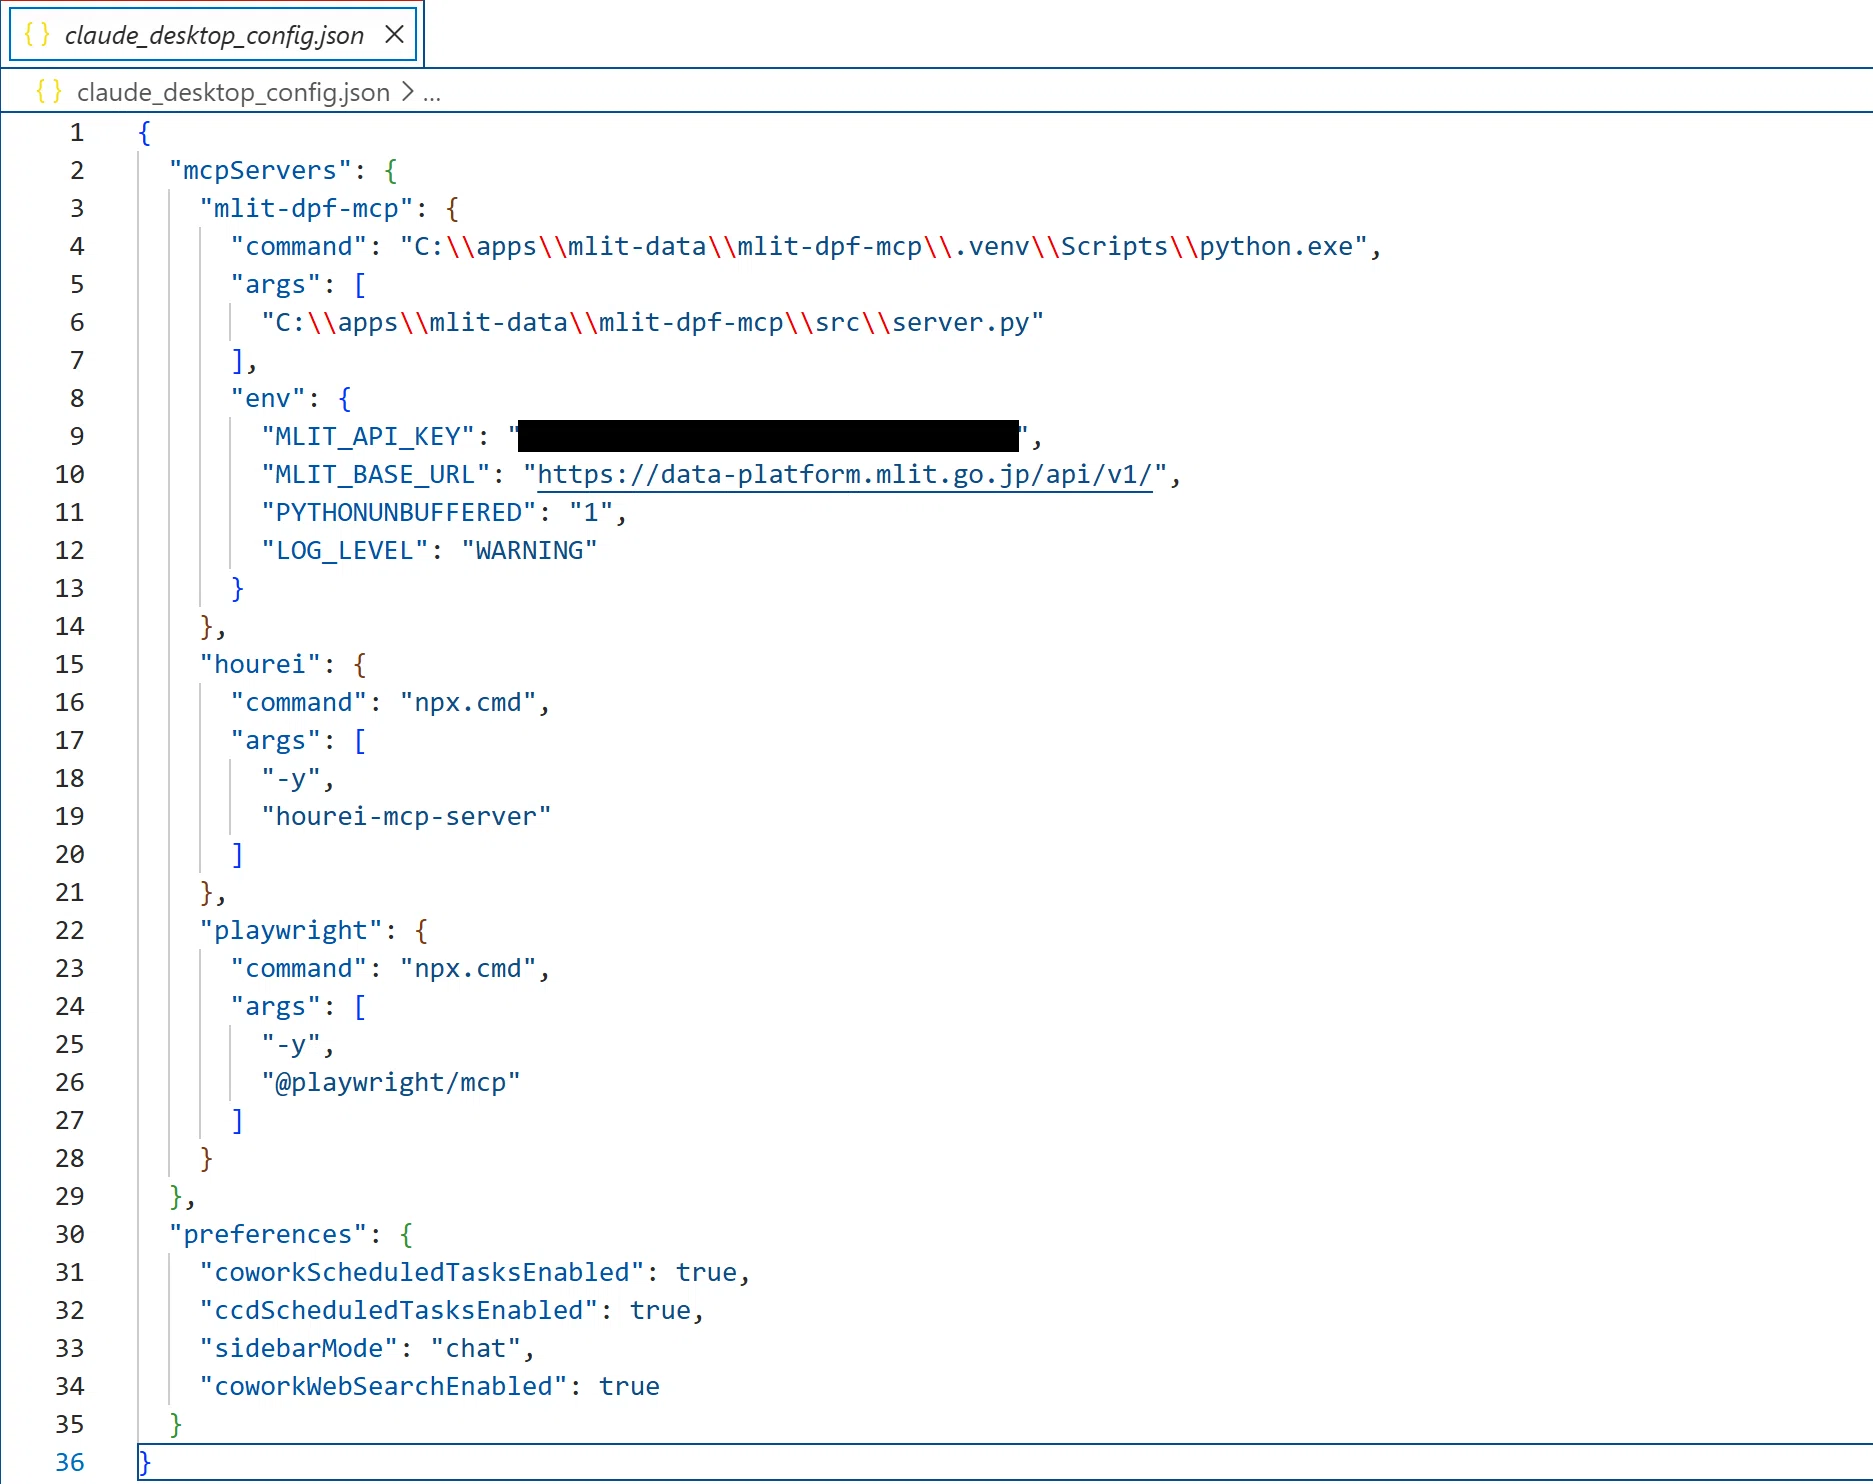Click the "MLIT_BASE_URL" key
This screenshot has width=1873, height=1484.
click(x=376, y=474)
